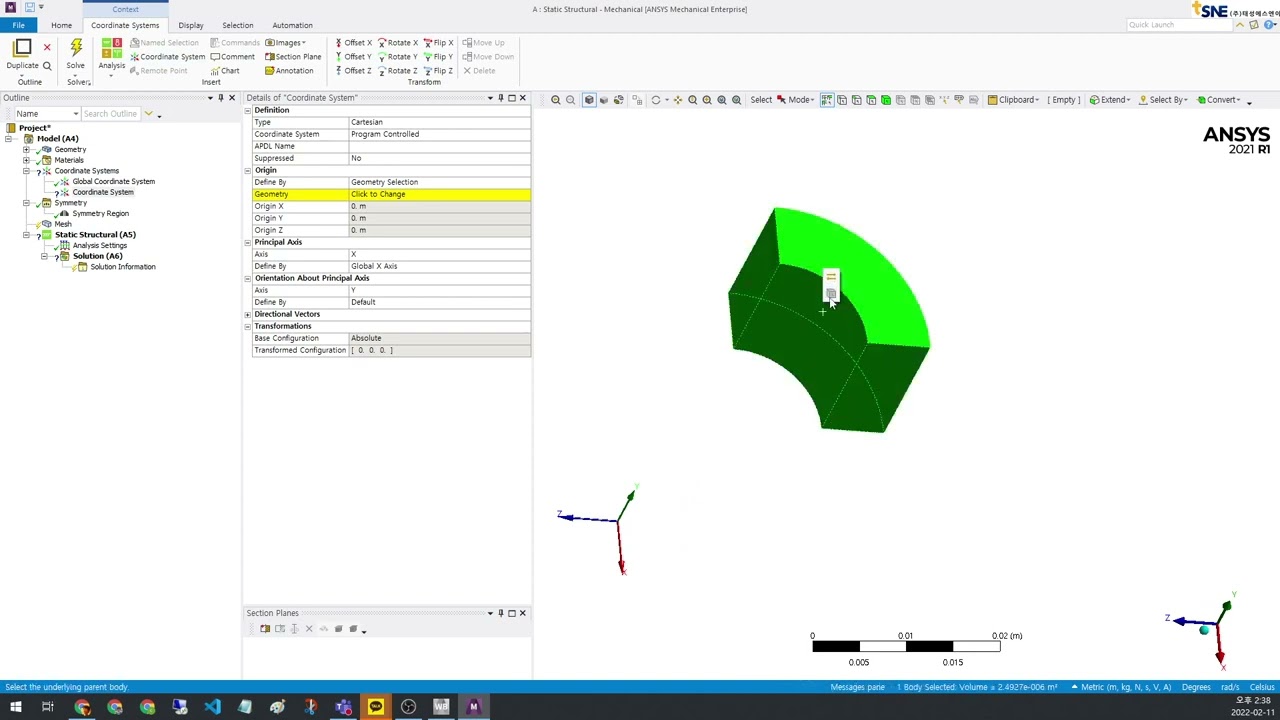Insert a Chart from the ribbon

tap(225, 71)
